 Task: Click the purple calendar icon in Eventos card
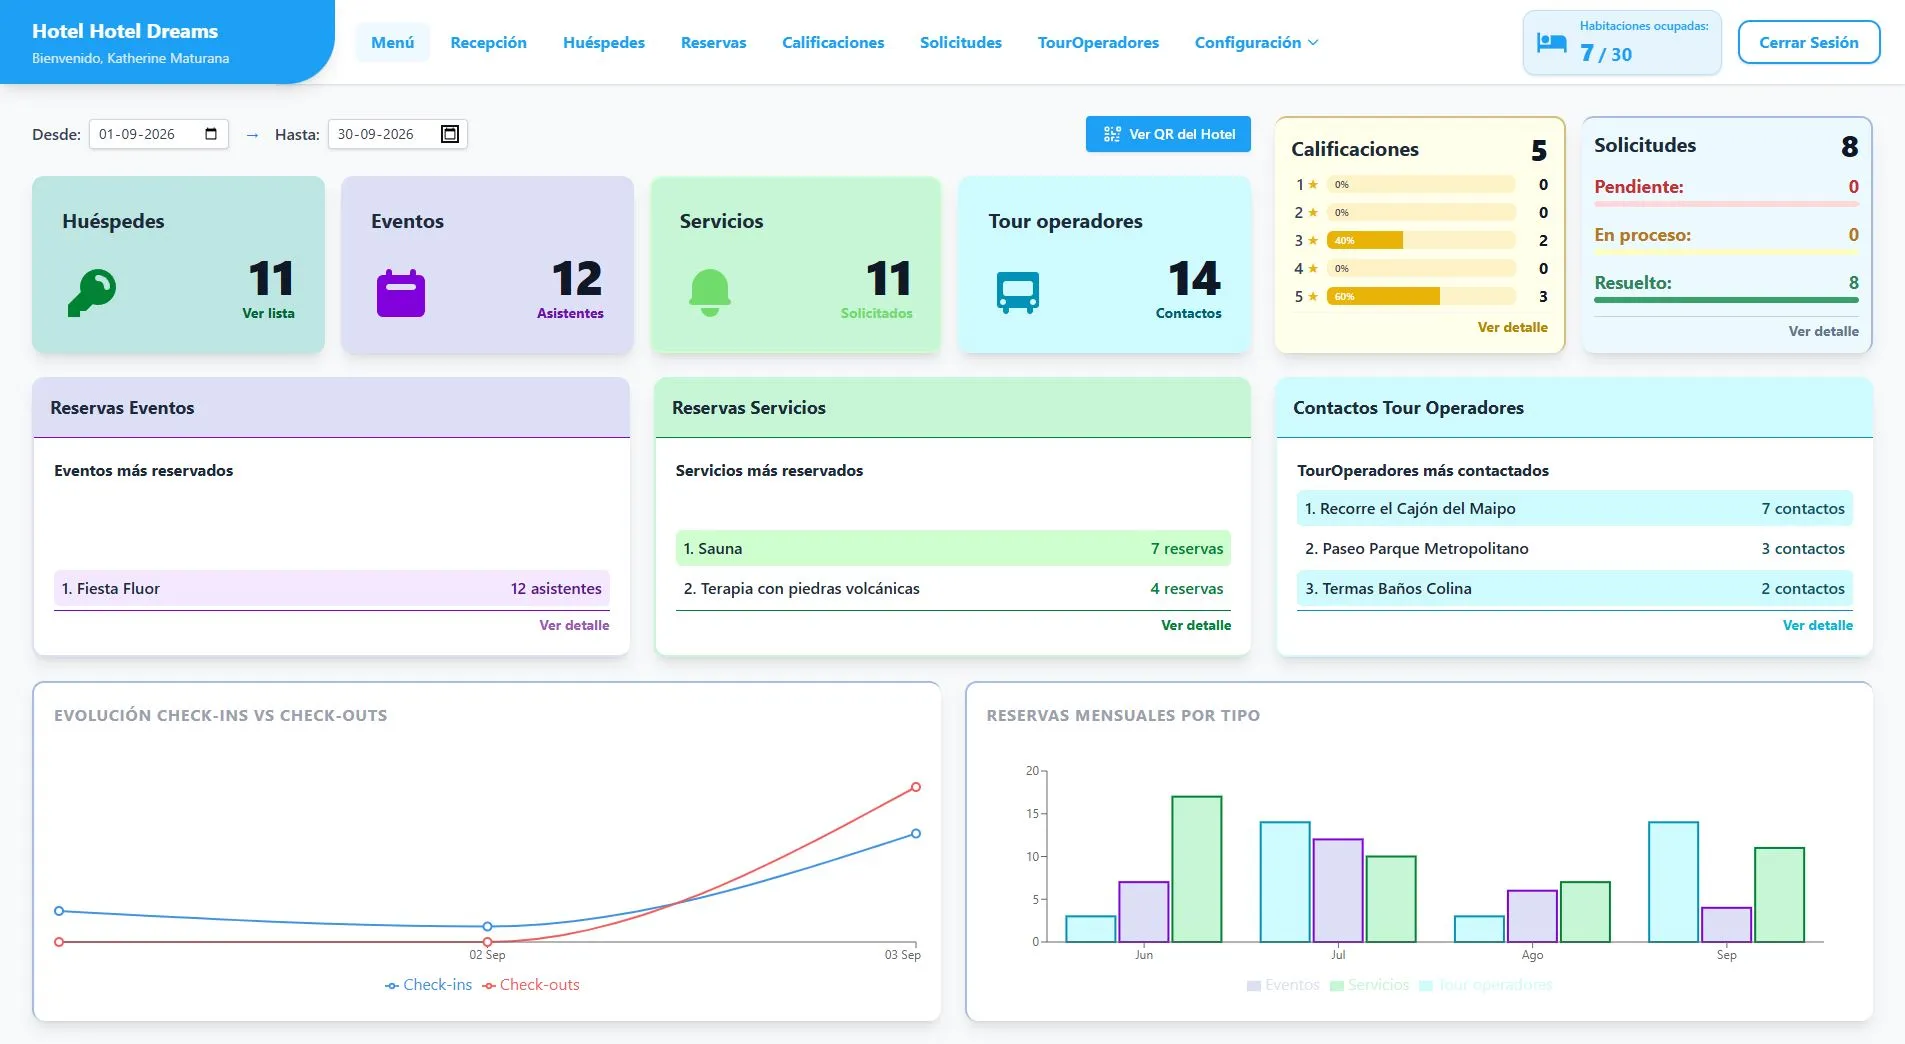tap(401, 293)
